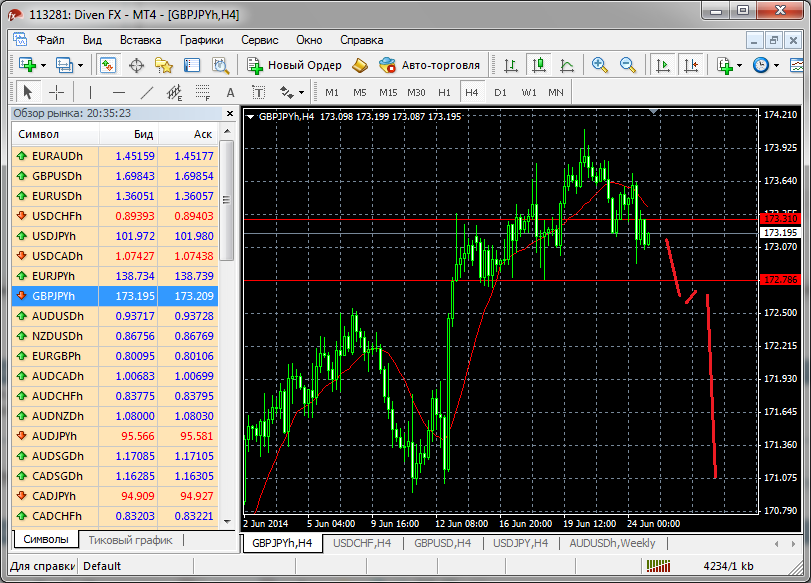The height and width of the screenshot is (583, 811).
Task: Open the Strategy Tester magnifier icon
Action: (220, 66)
